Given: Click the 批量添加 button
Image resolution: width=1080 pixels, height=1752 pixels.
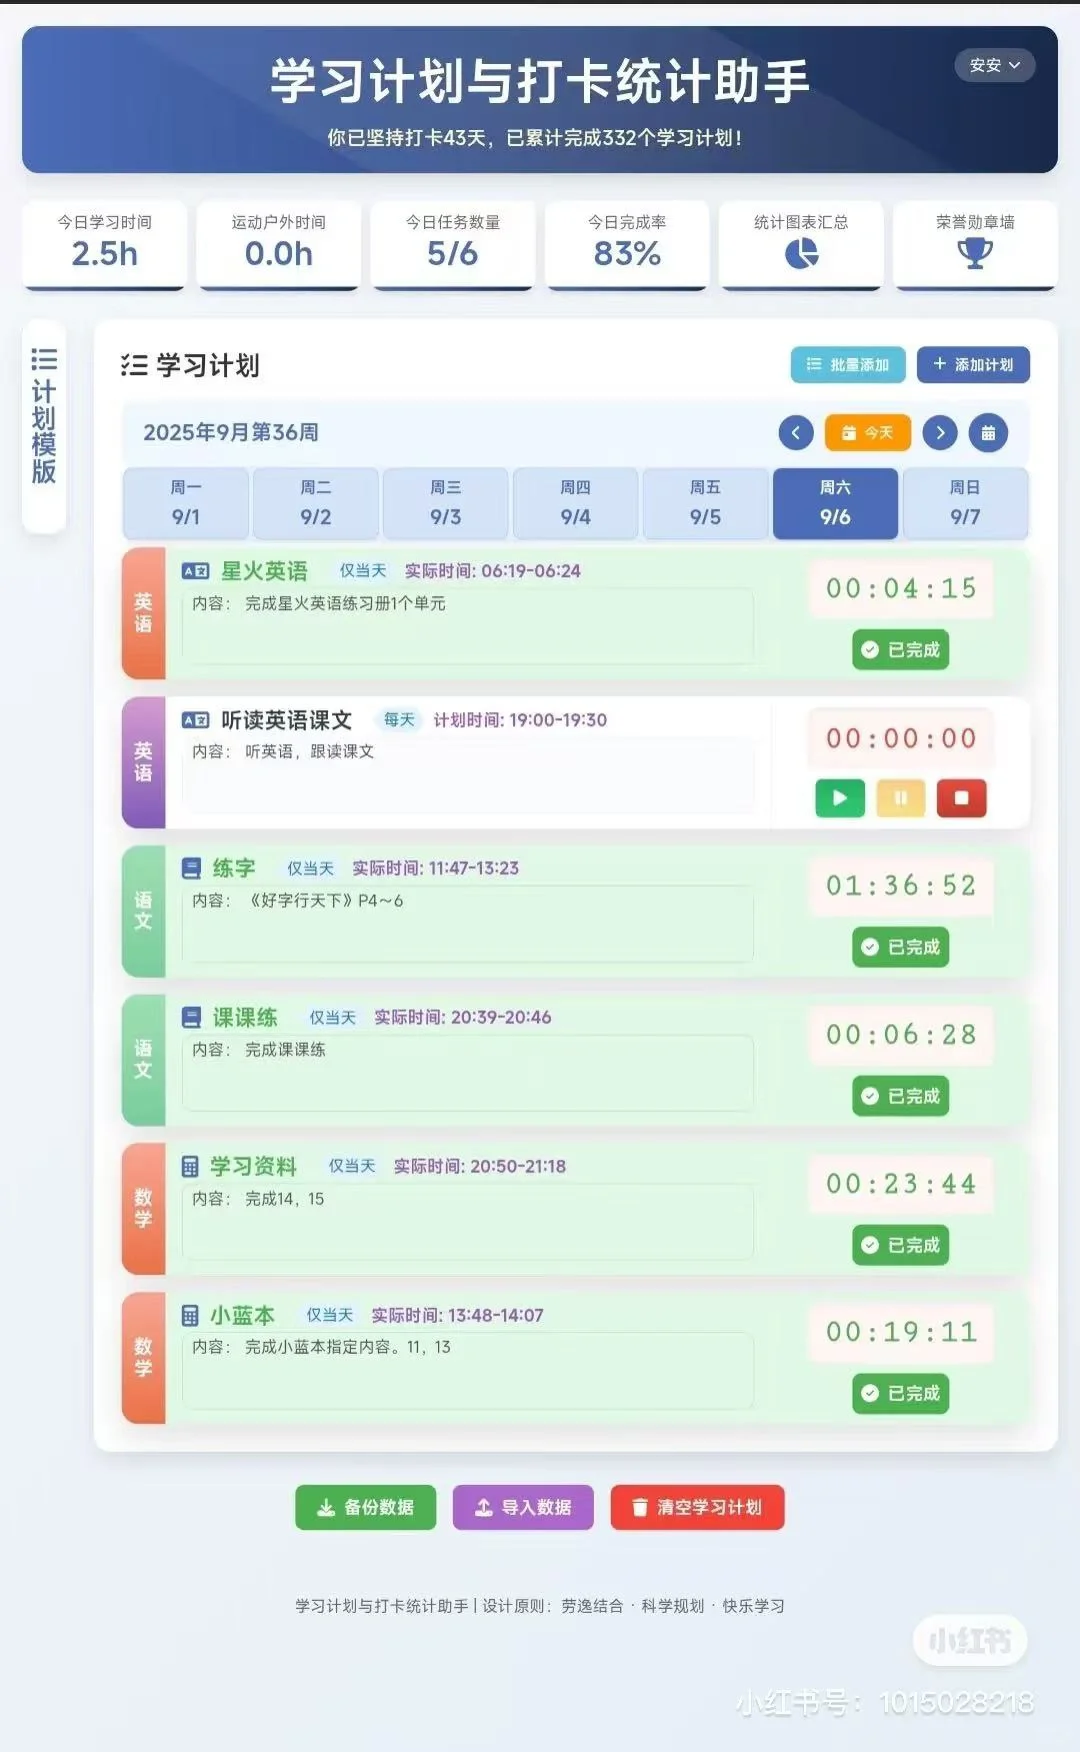Looking at the screenshot, I should point(848,365).
